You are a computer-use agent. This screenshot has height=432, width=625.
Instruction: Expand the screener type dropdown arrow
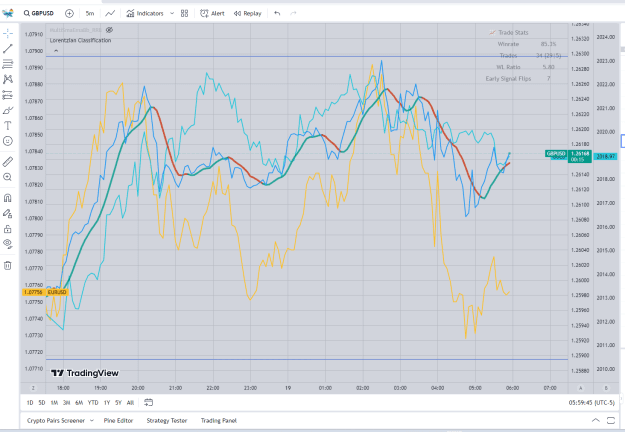(92, 420)
